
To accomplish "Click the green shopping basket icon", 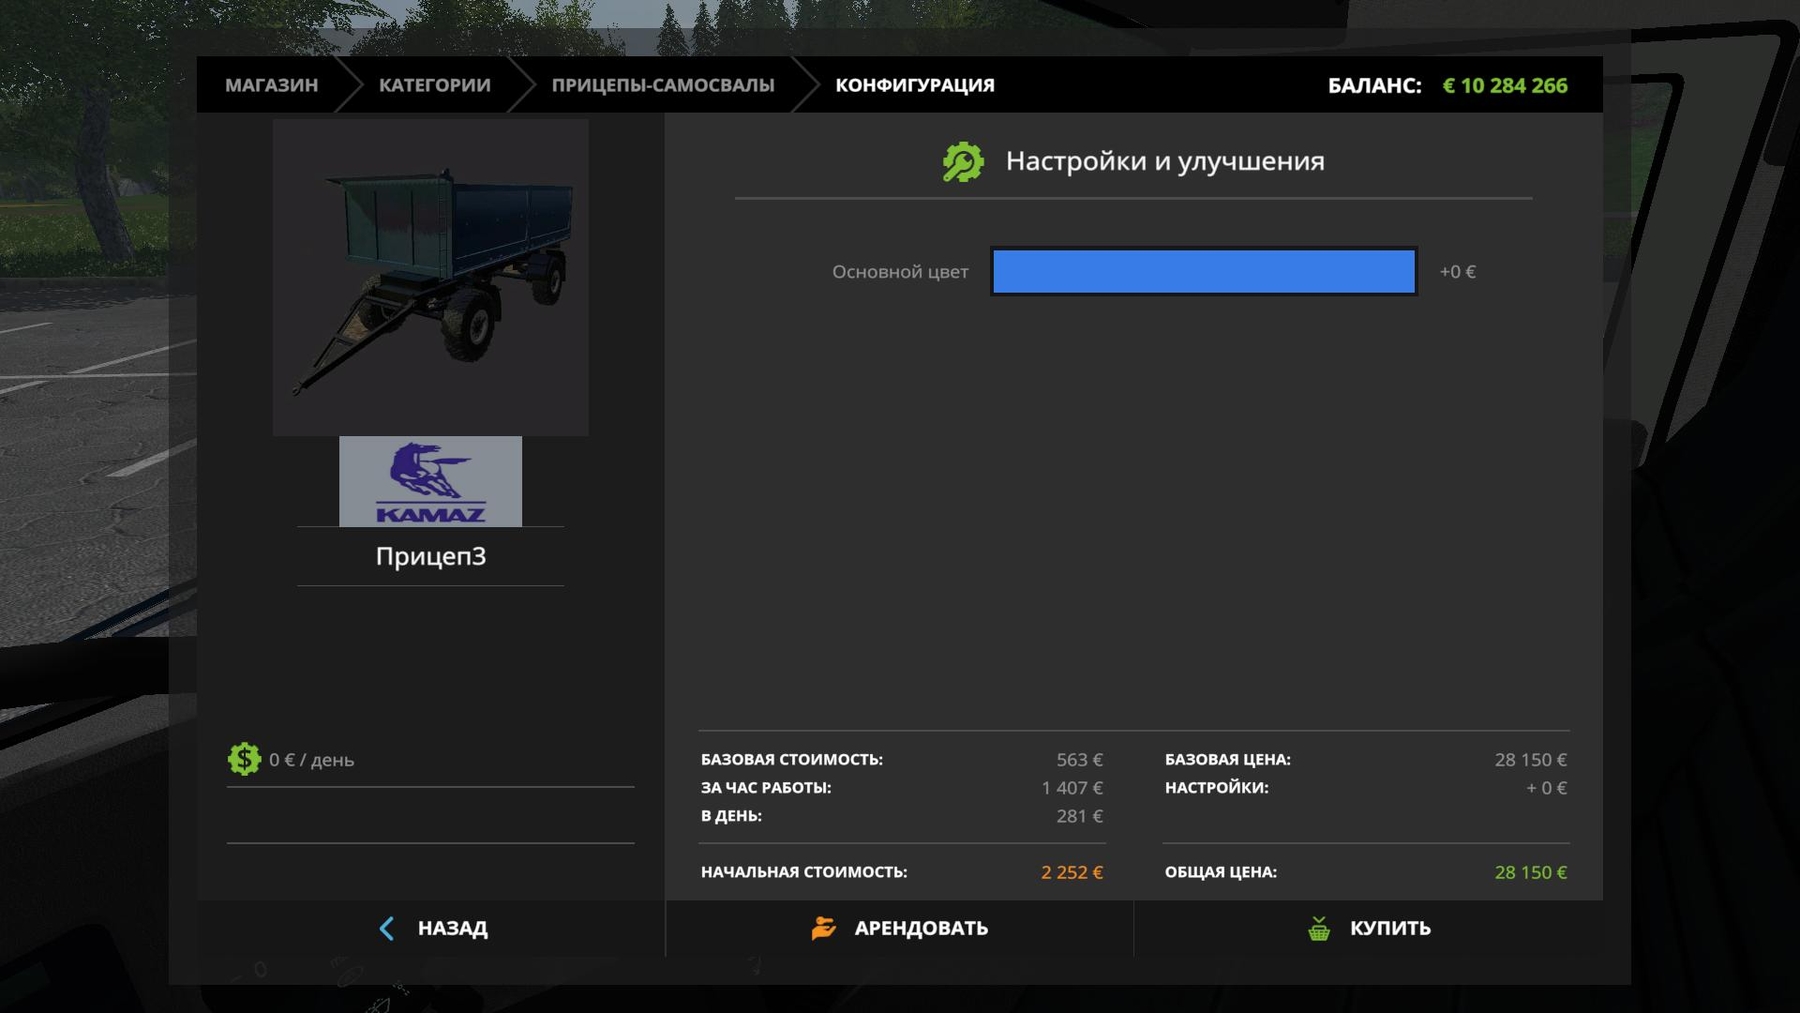I will tap(1319, 928).
